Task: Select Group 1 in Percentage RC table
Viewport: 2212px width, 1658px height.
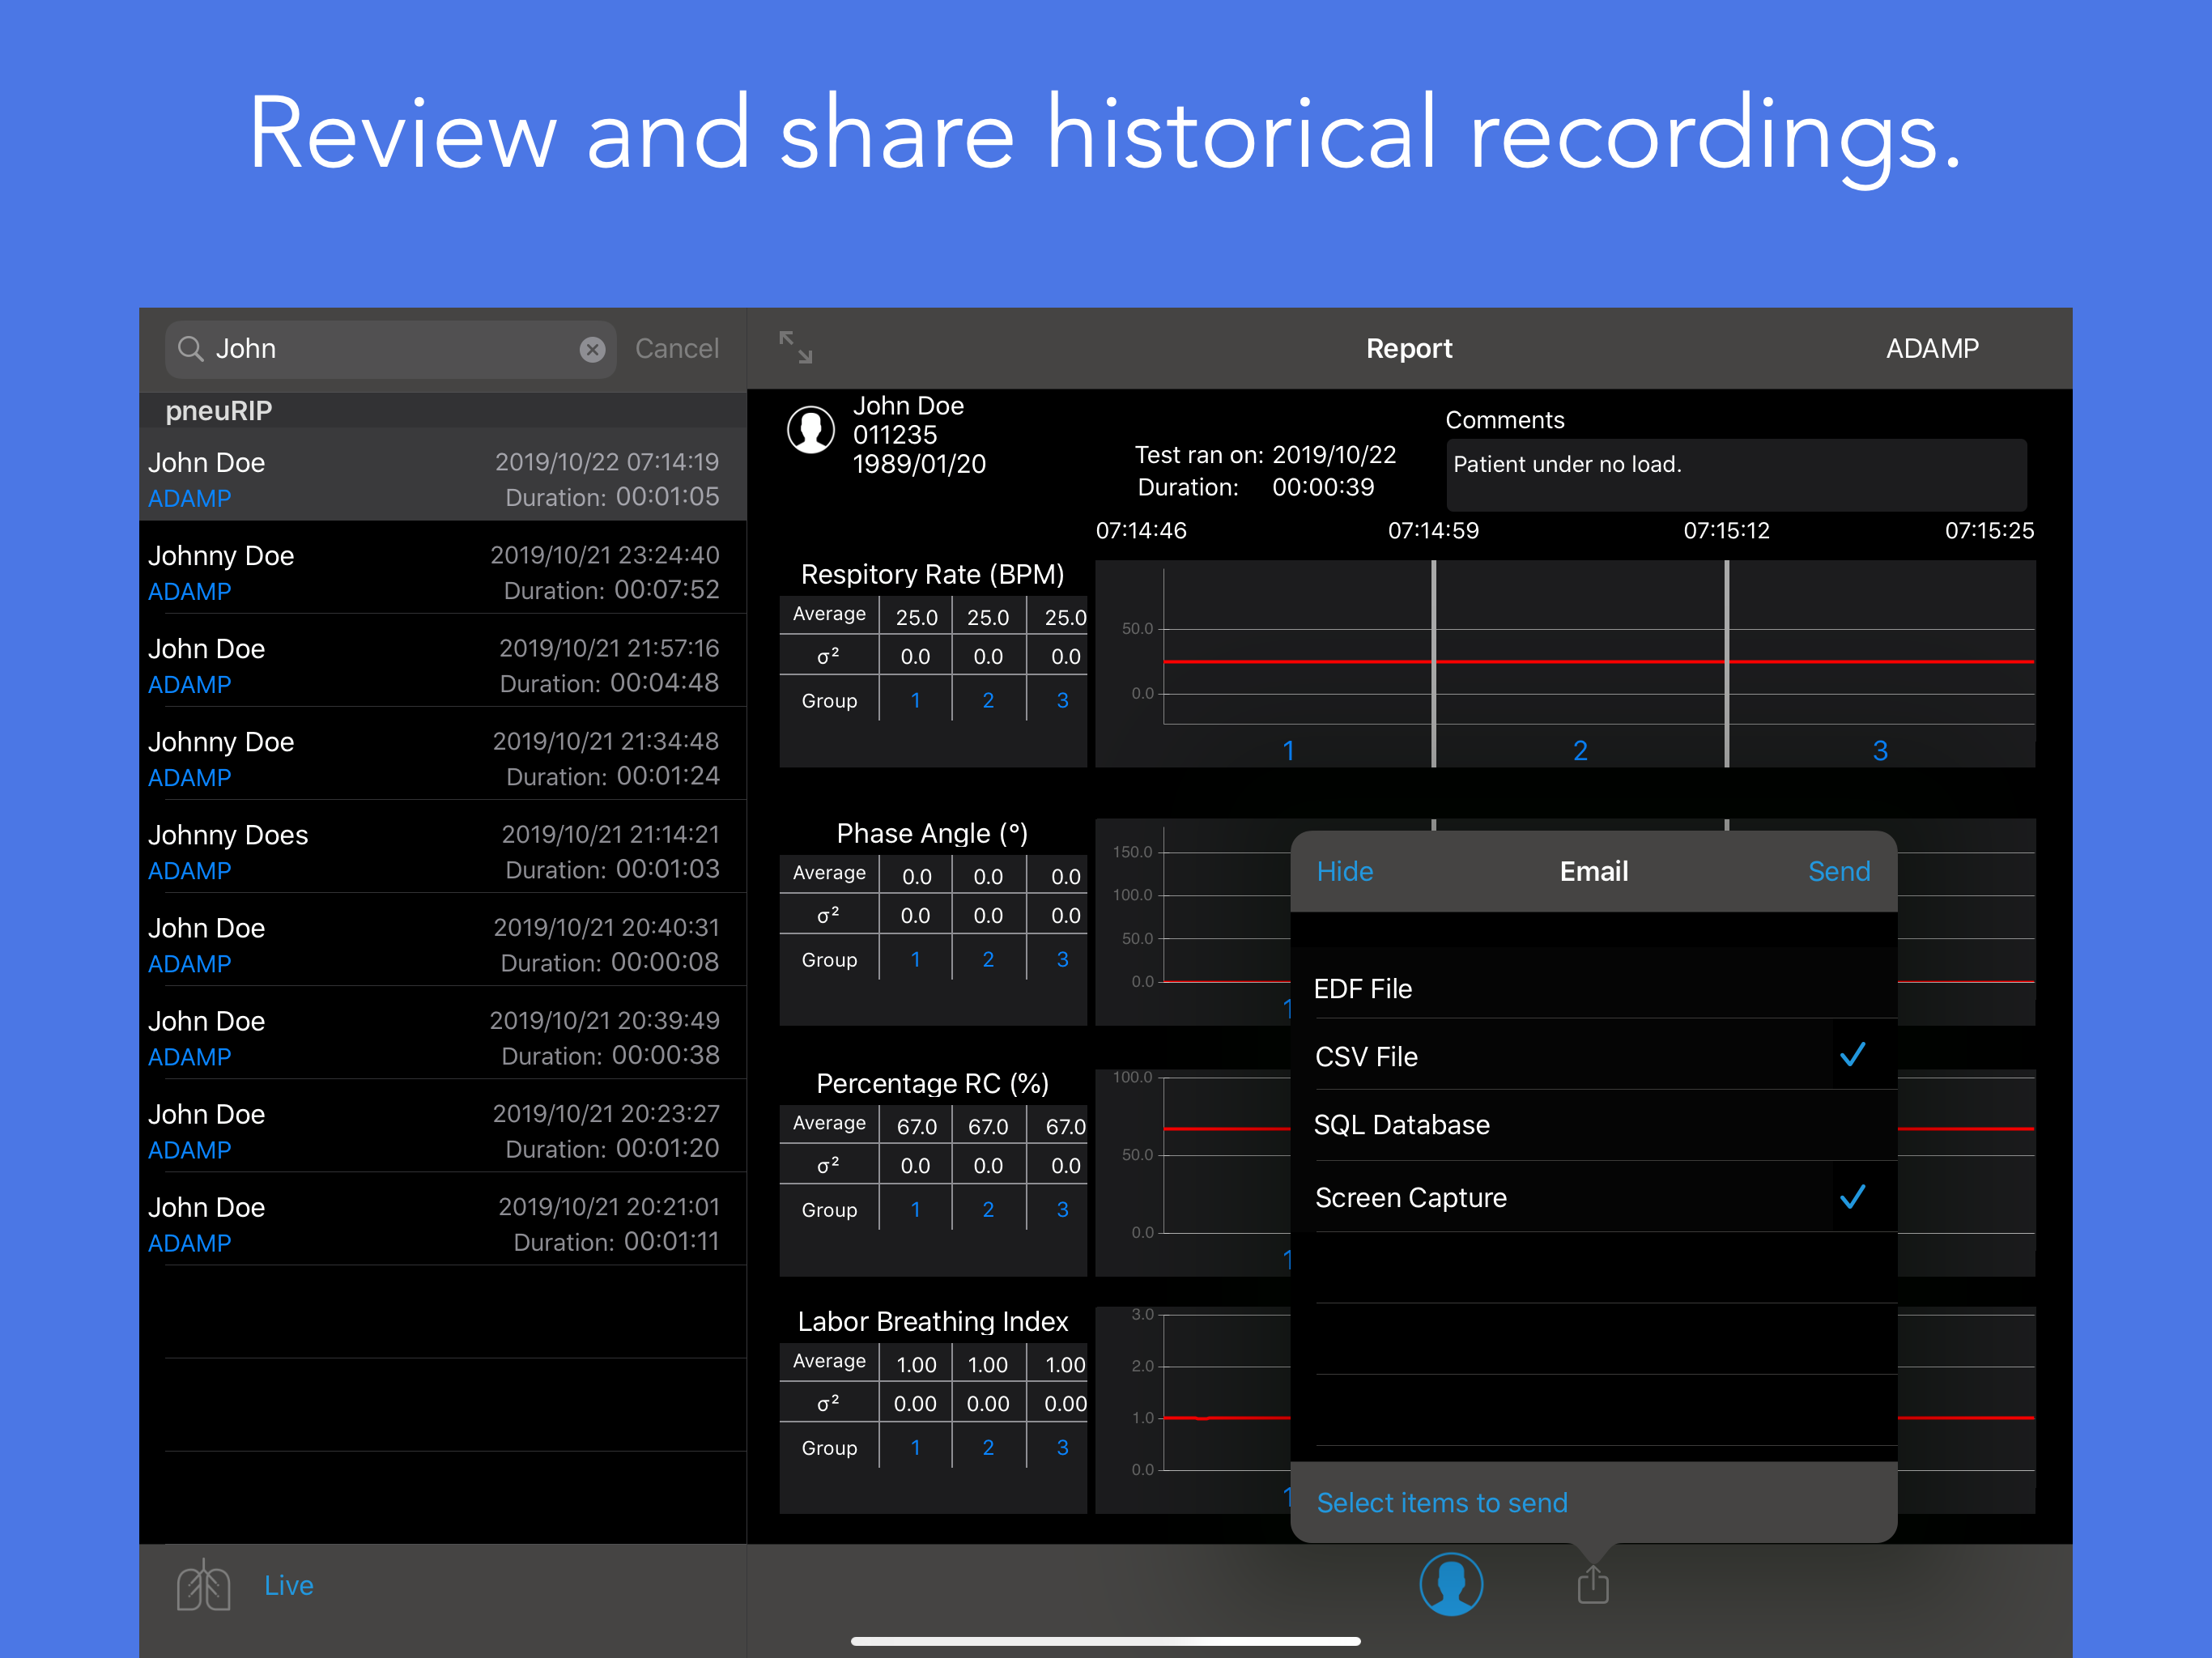Action: click(915, 1209)
